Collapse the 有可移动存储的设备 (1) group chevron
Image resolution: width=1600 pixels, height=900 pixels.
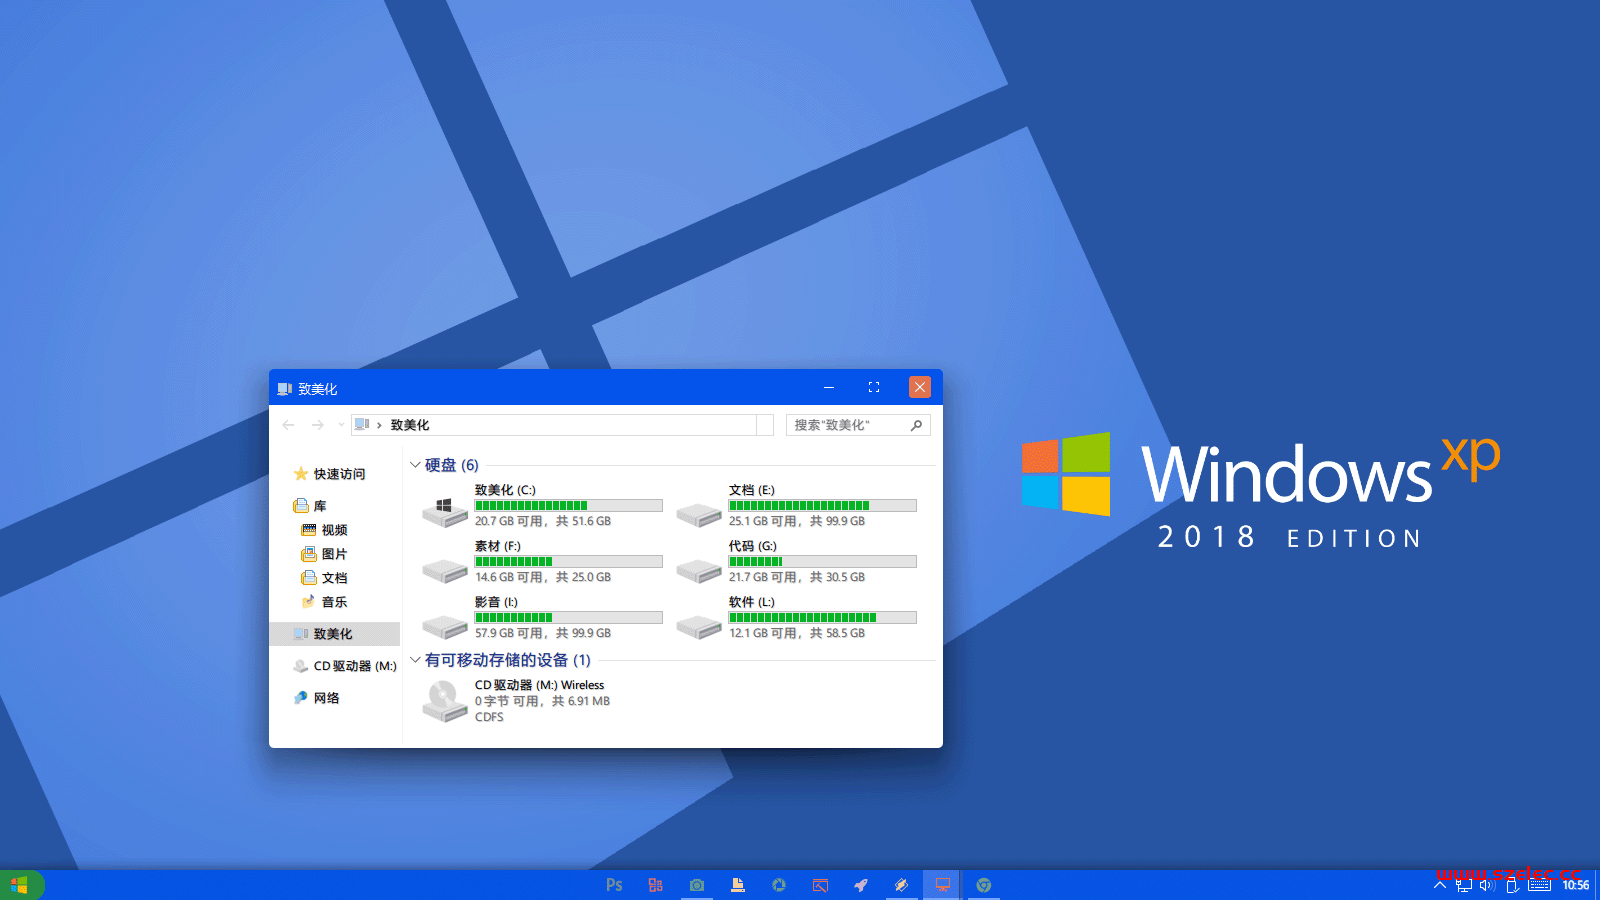(415, 659)
